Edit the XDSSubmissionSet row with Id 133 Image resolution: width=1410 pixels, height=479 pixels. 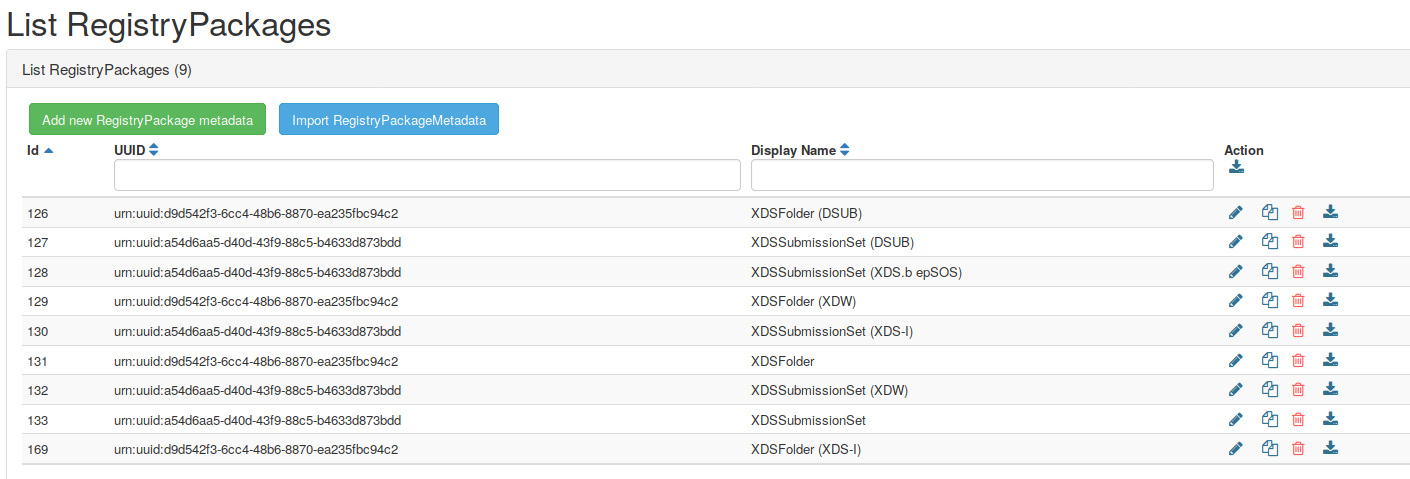click(x=1235, y=420)
